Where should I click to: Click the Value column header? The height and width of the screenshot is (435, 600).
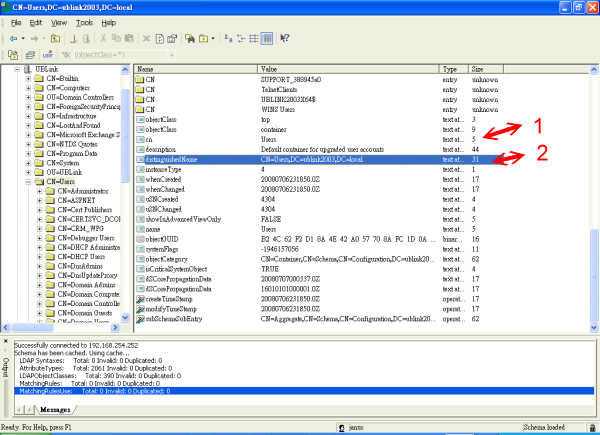coord(349,69)
